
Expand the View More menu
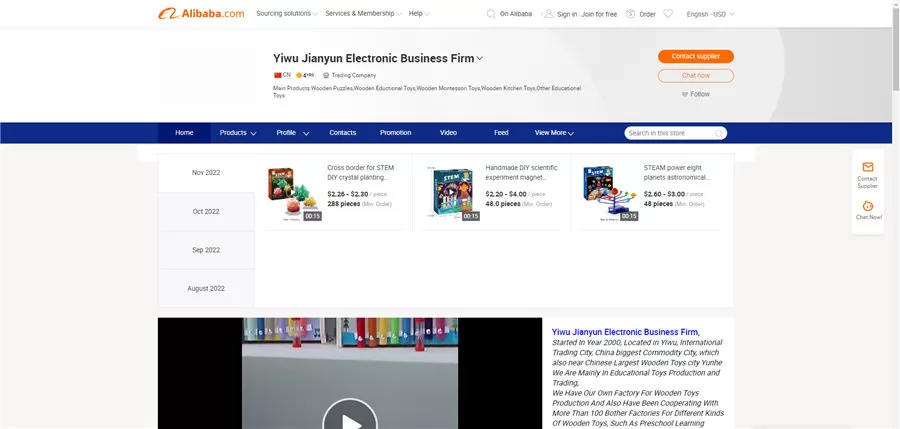point(554,133)
